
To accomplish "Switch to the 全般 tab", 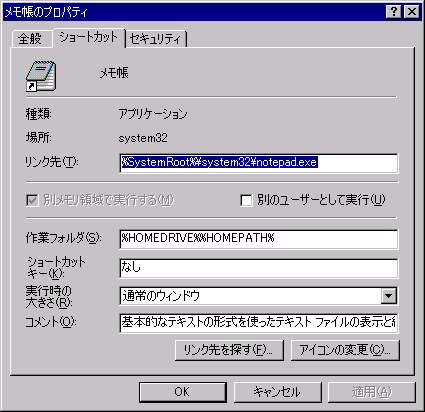I will (30, 39).
